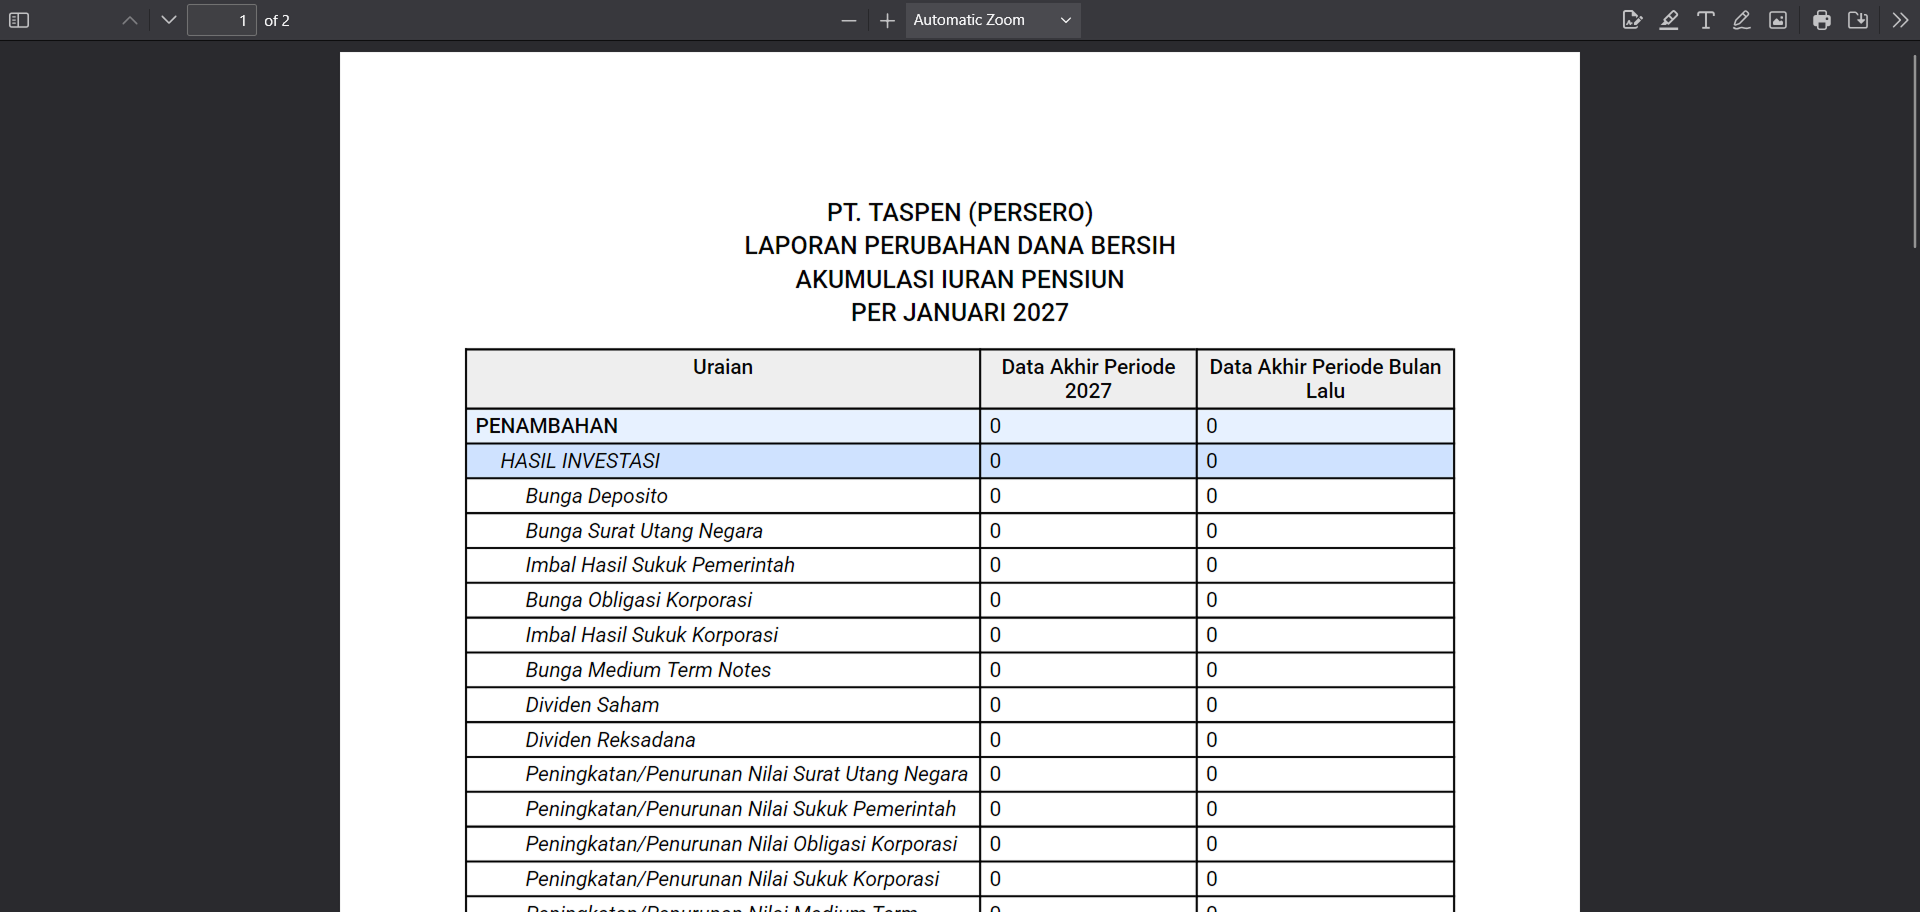
Task: Click the HASIL INVESTASI row label
Action: (x=580, y=461)
